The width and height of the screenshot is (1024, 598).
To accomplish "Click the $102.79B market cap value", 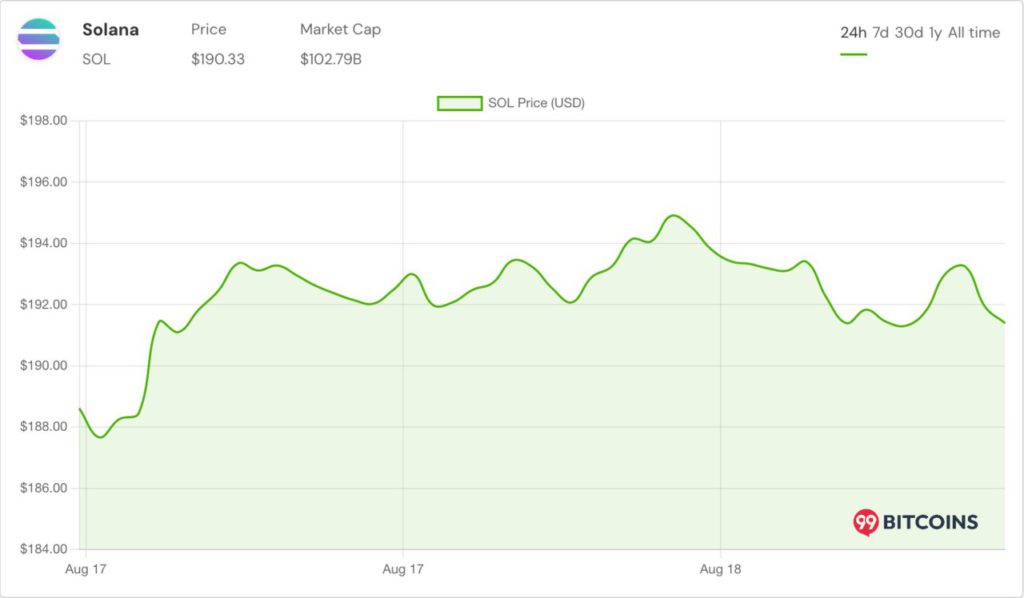I will [x=331, y=59].
